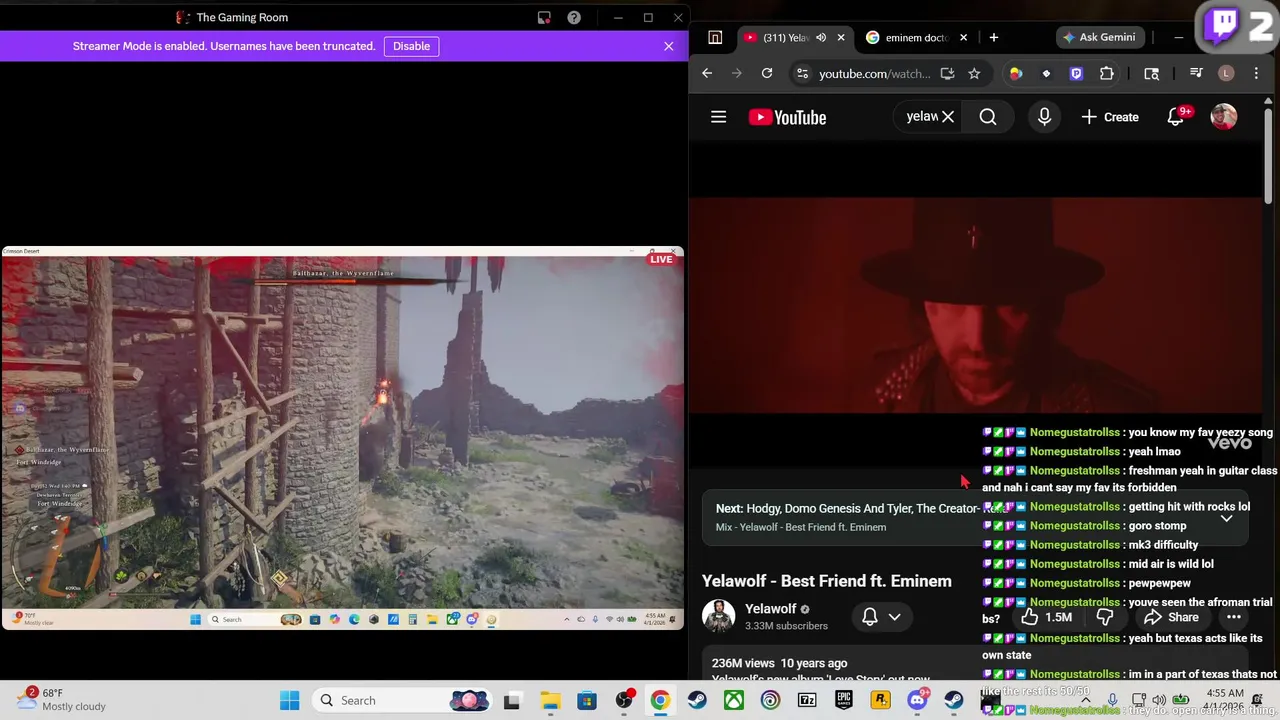This screenshot has height=720, width=1280.
Task: Click the 236M views 10 years ago text
Action: click(779, 663)
